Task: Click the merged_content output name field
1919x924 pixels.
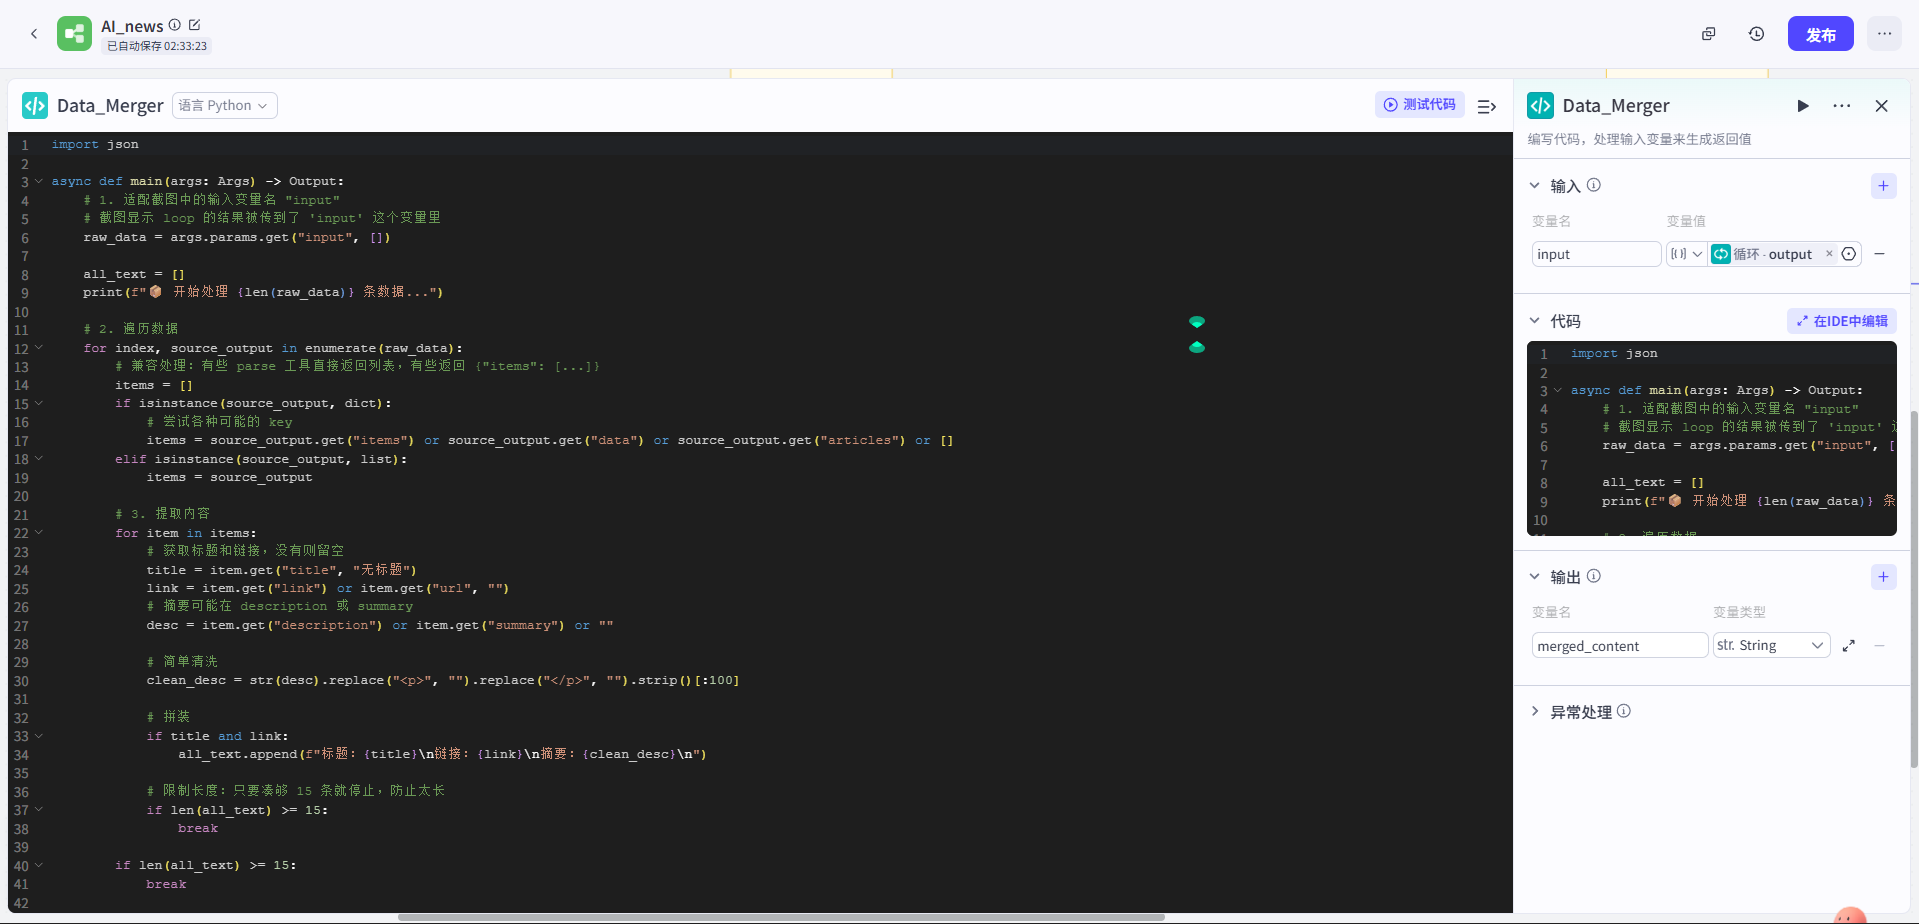Action: click(x=1620, y=645)
